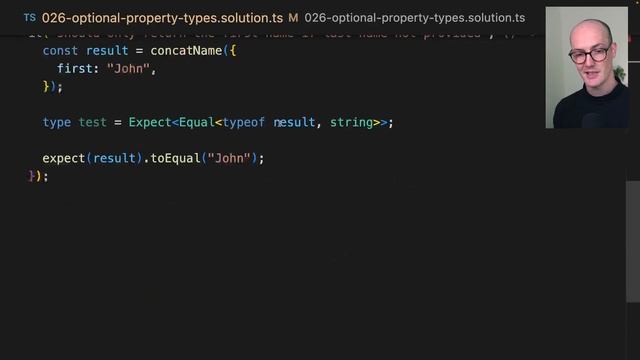
Task: Click the modified M indicator on tab
Action: click(x=293, y=18)
